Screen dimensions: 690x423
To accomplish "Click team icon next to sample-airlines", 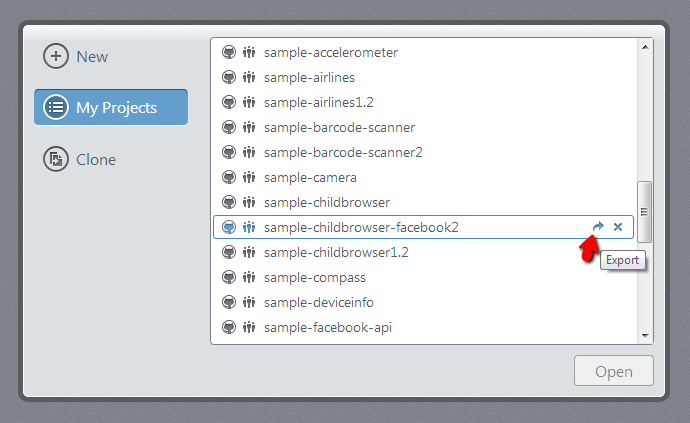I will pyautogui.click(x=249, y=77).
